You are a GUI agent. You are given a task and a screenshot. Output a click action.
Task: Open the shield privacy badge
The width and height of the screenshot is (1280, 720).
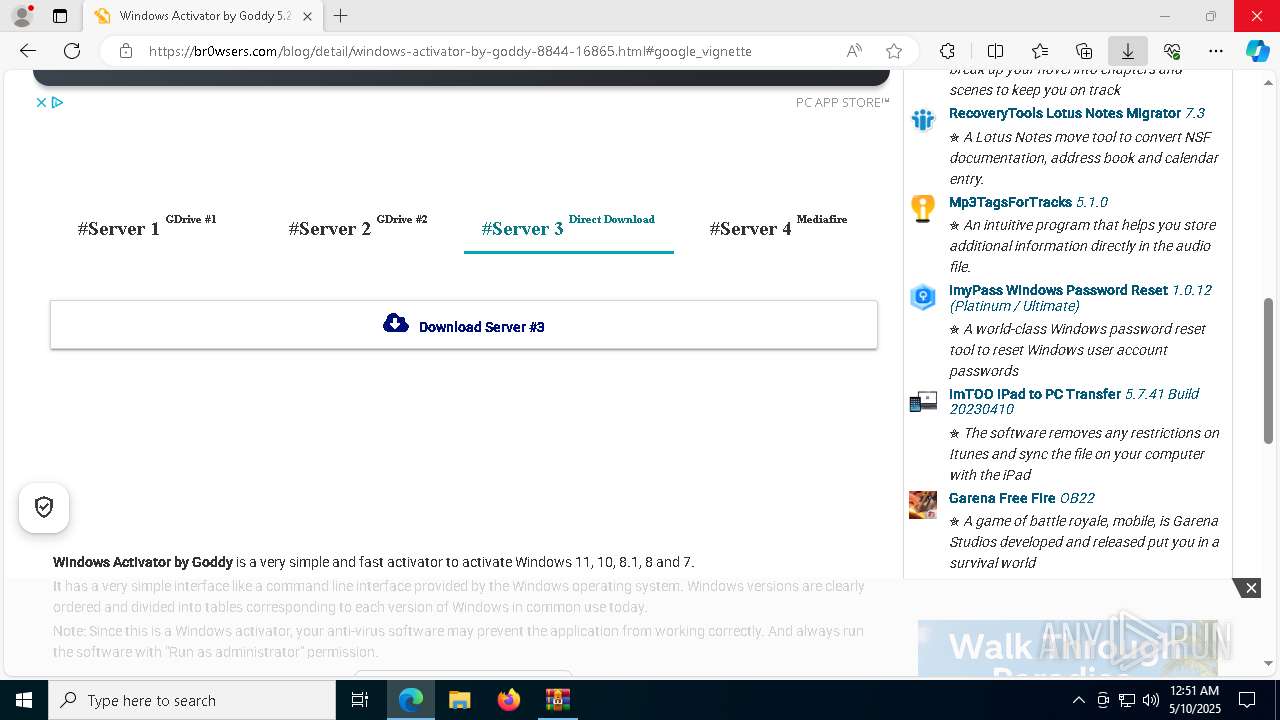pyautogui.click(x=44, y=507)
